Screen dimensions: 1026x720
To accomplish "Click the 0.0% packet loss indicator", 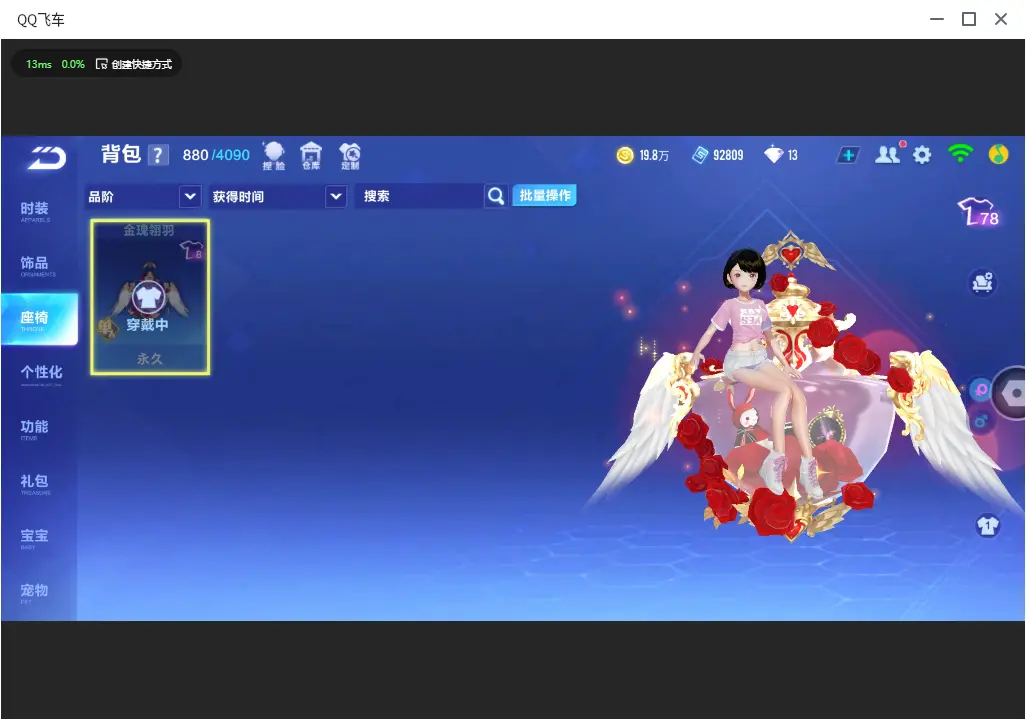I will pos(73,64).
